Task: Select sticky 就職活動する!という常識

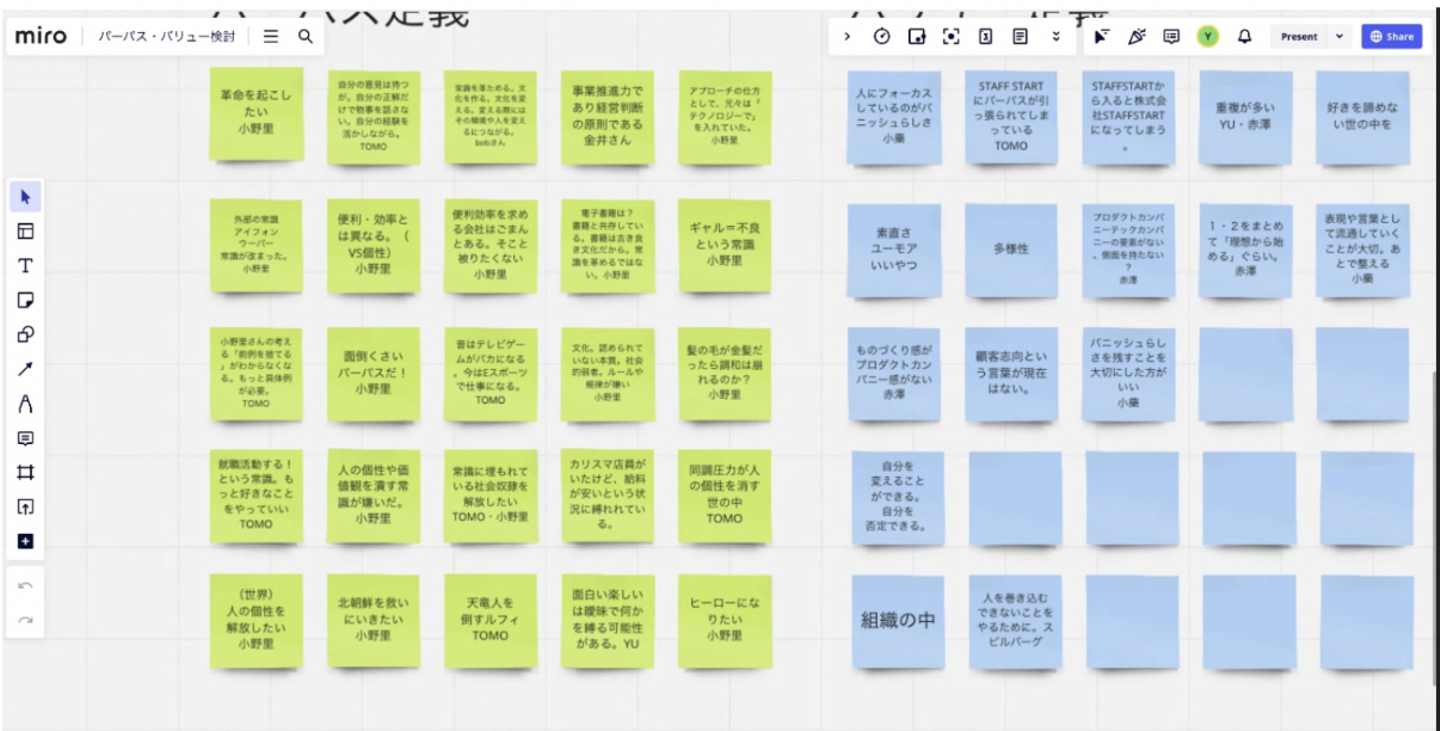Action: click(256, 495)
